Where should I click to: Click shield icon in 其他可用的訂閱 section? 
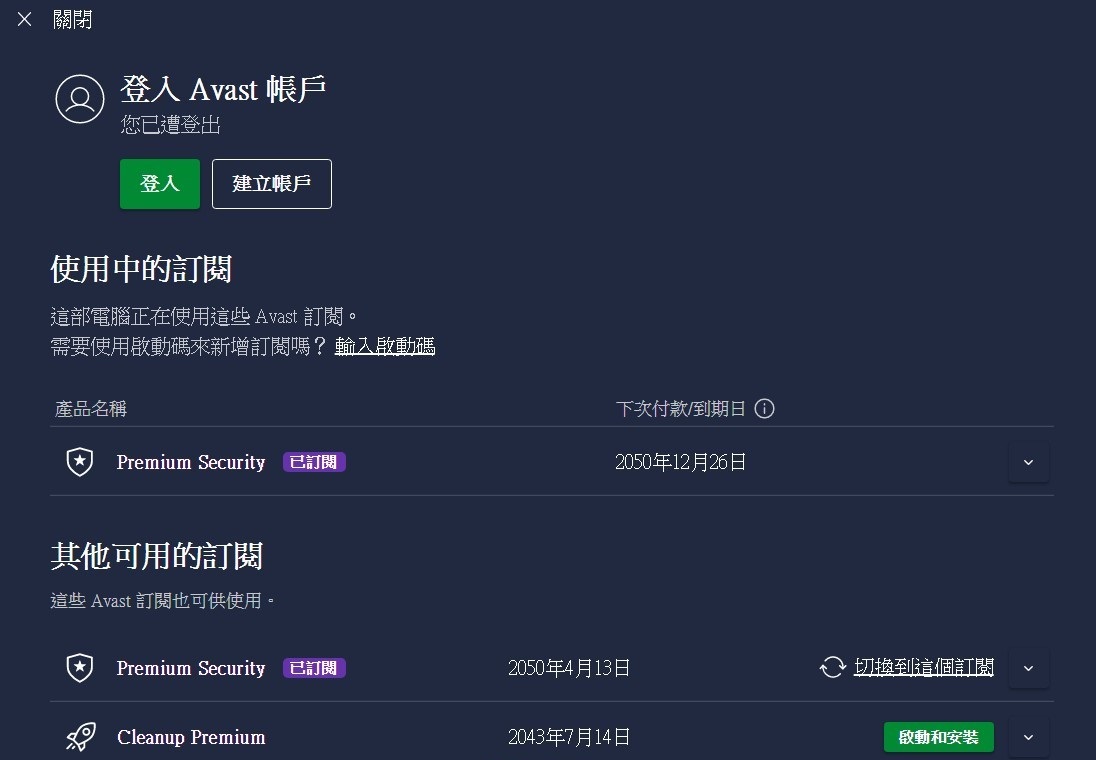point(79,668)
